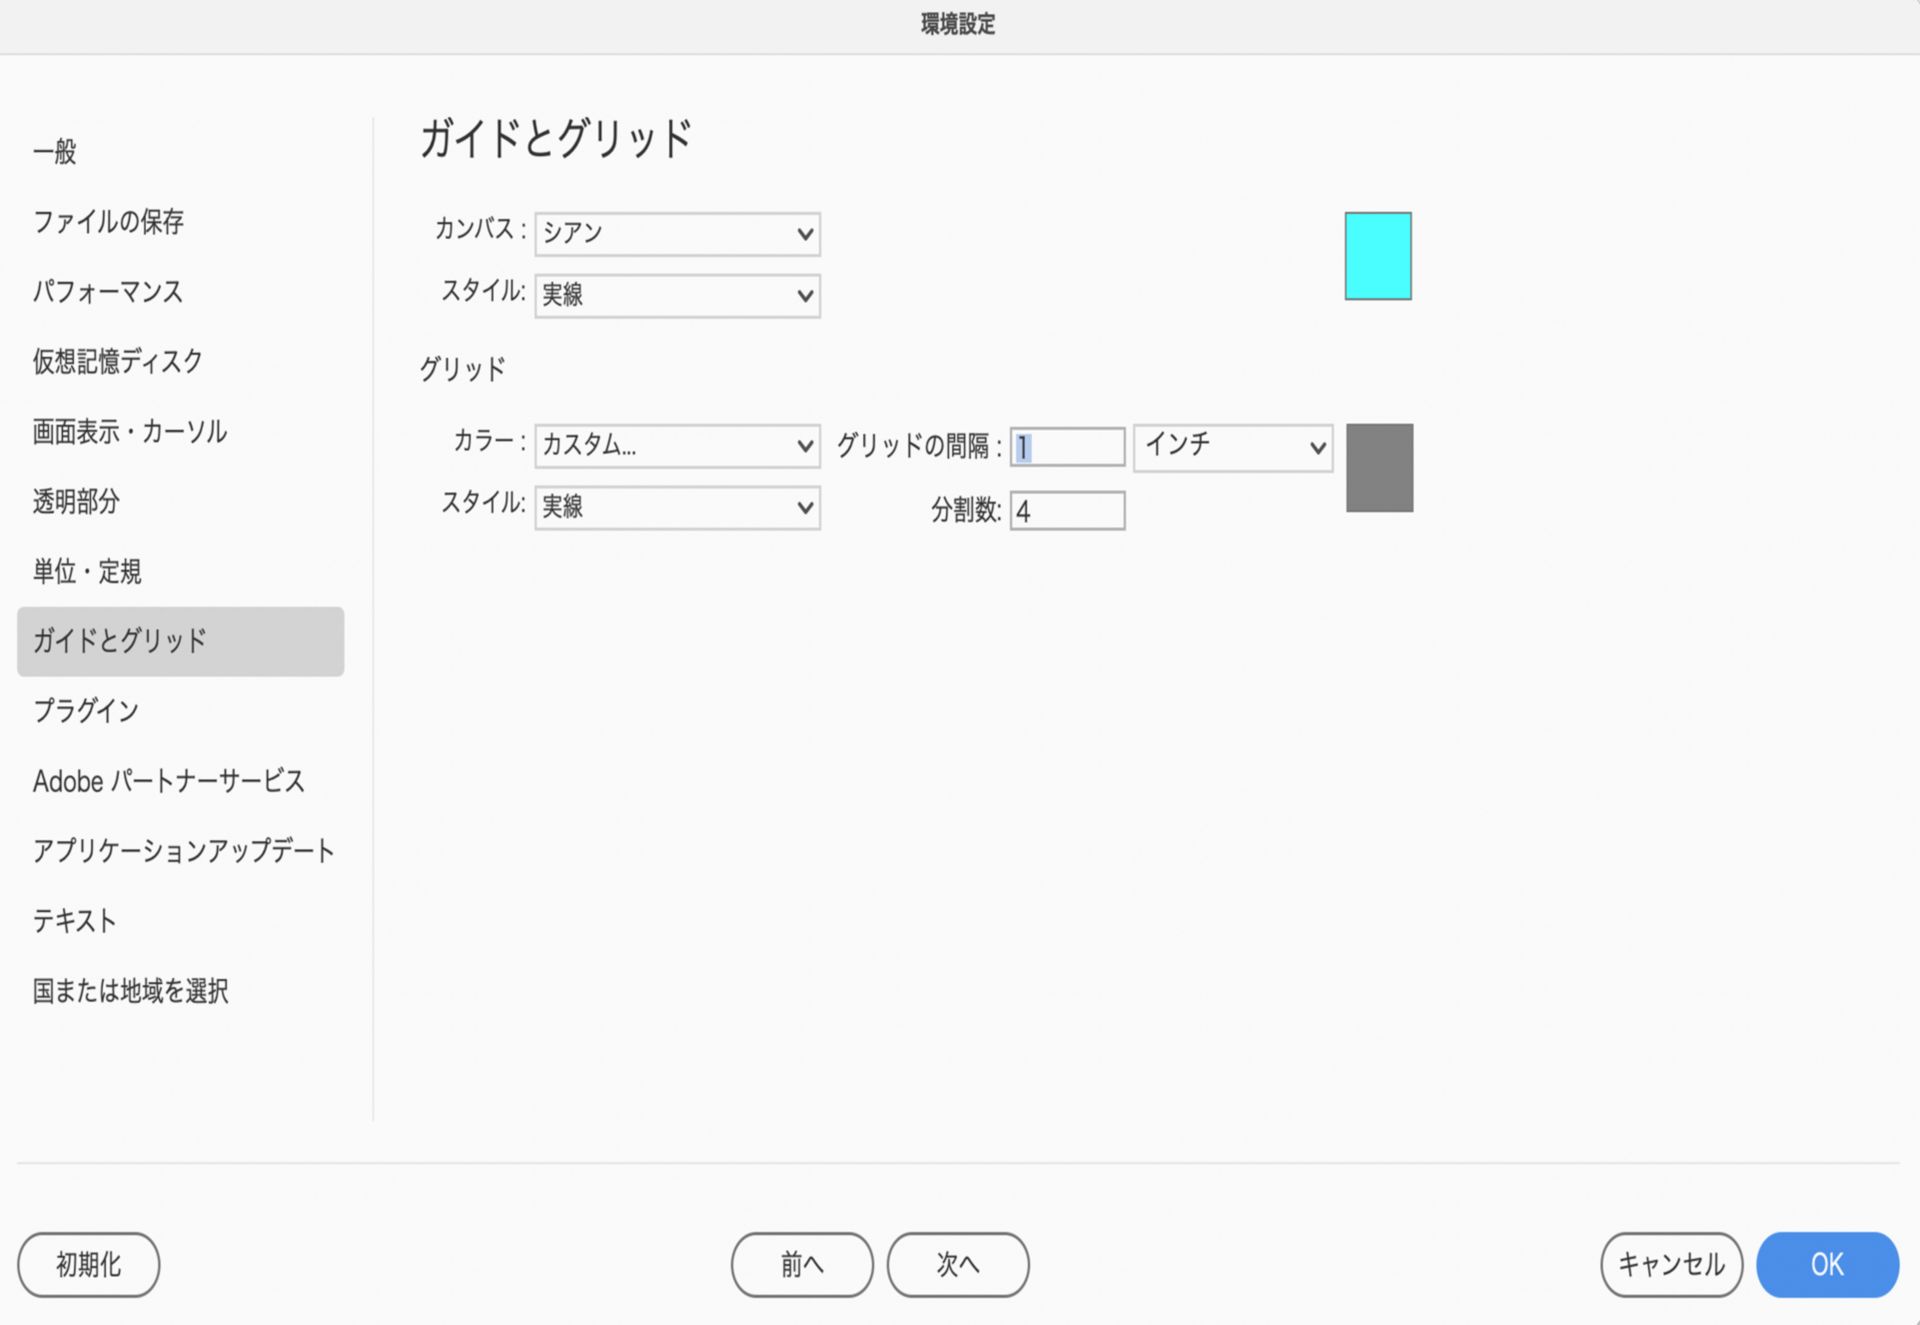This screenshot has width=1920, height=1325.
Task: Open プラグイン preferences section
Action: [86, 711]
